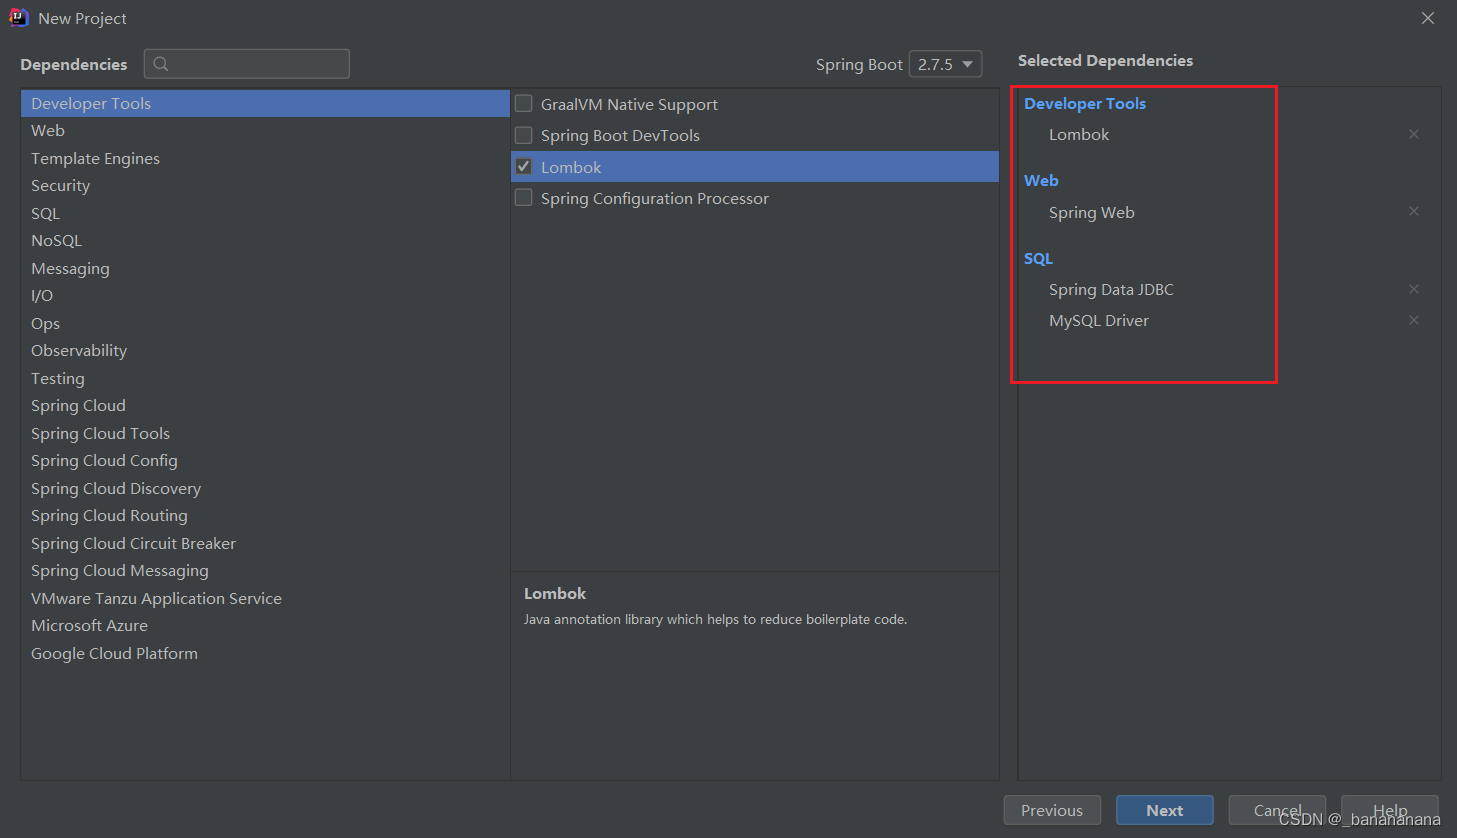1457x838 pixels.
Task: Click Spring Data JDBC in Selected Dependencies
Action: (x=1111, y=289)
